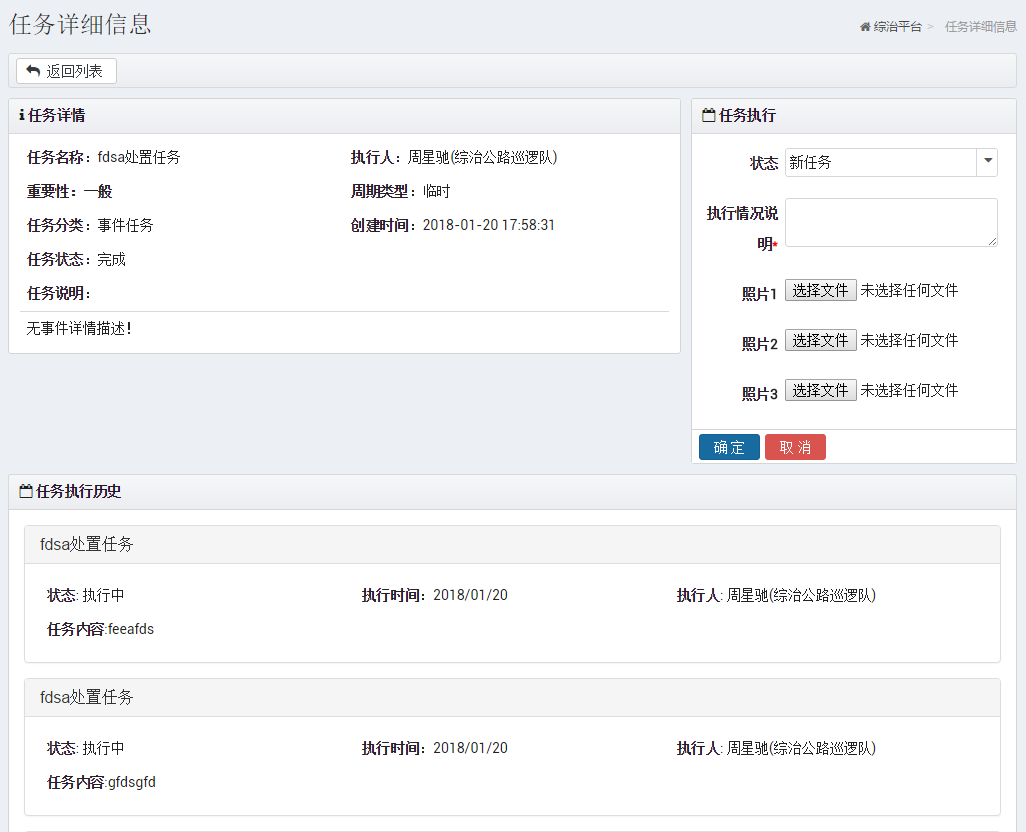Click the 任务状态 value 完成
1026x832 pixels.
point(111,260)
